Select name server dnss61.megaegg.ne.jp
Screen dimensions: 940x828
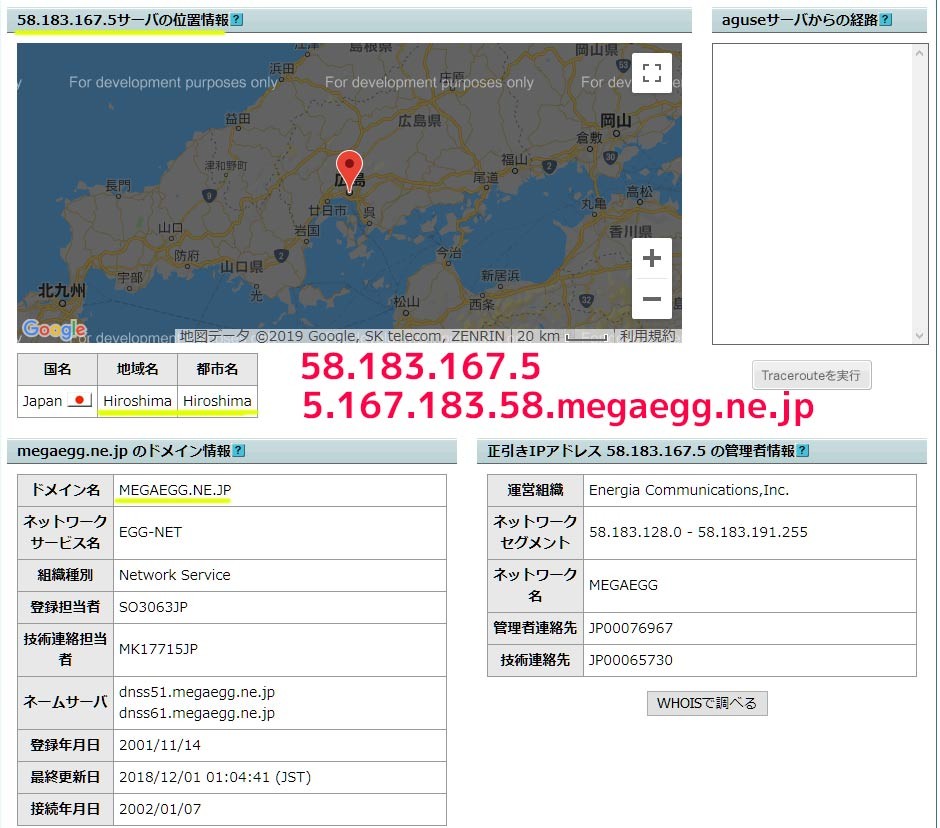pyautogui.click(x=197, y=713)
